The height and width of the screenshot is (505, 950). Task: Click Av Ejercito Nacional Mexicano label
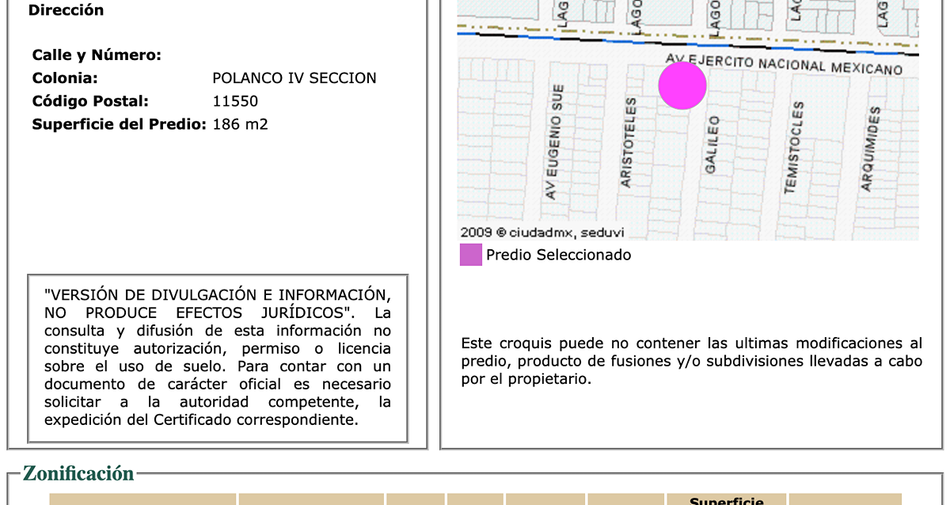click(784, 64)
